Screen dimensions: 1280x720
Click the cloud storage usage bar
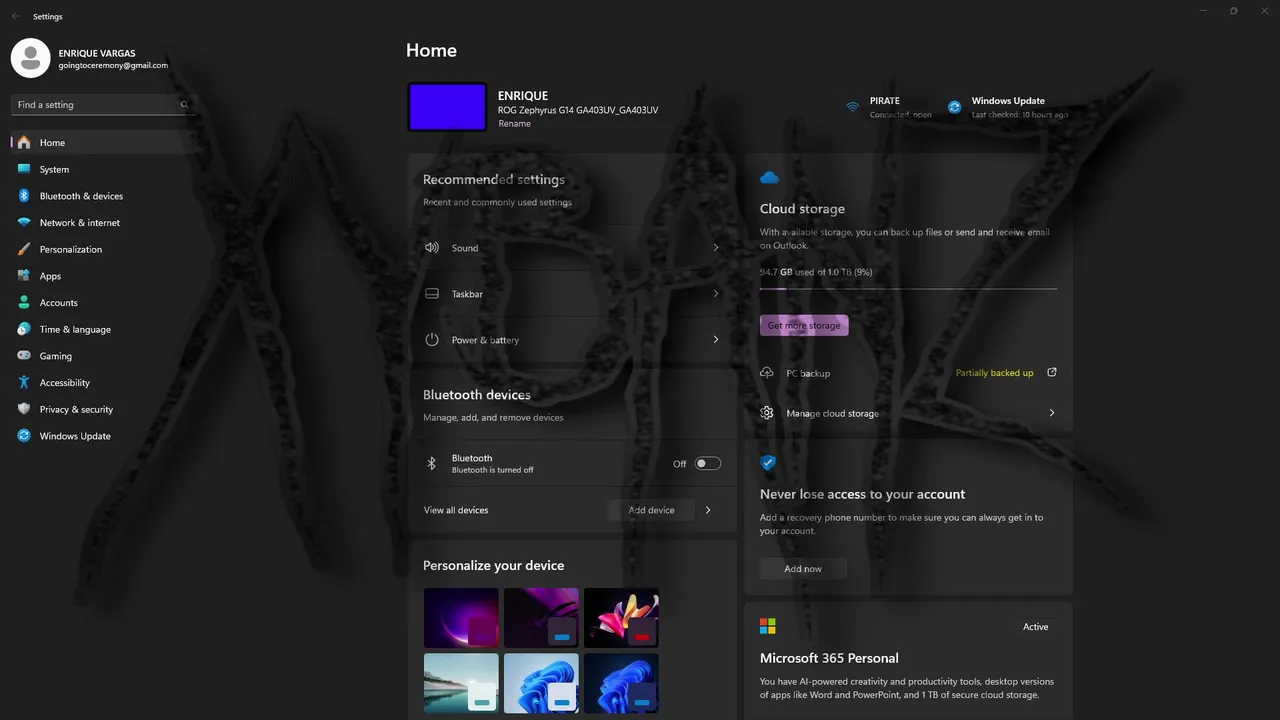coord(908,288)
